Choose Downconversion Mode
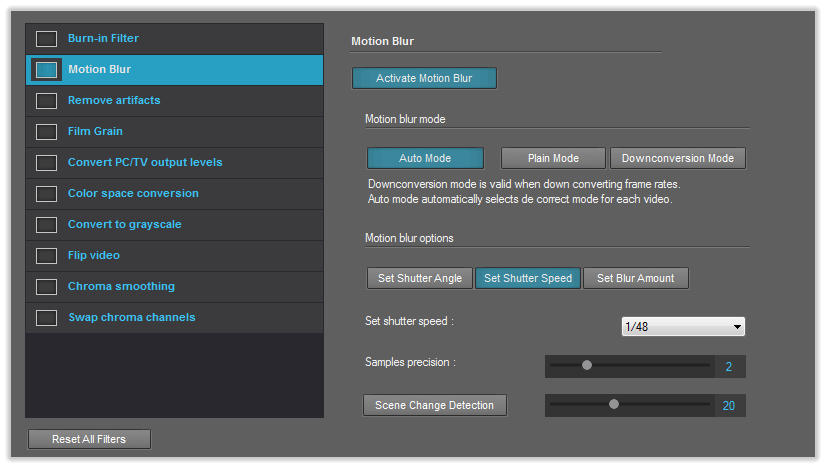The width and height of the screenshot is (826, 468). point(677,158)
